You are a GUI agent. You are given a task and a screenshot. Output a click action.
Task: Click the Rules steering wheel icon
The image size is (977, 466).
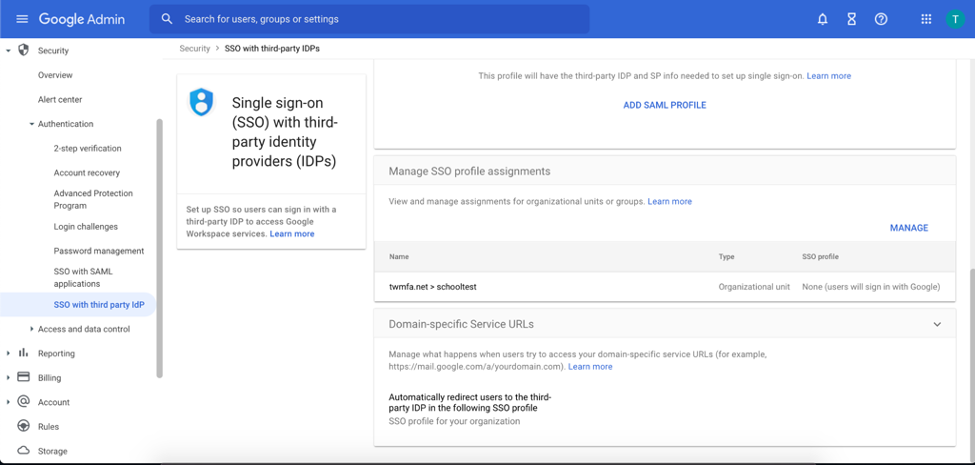coord(24,426)
